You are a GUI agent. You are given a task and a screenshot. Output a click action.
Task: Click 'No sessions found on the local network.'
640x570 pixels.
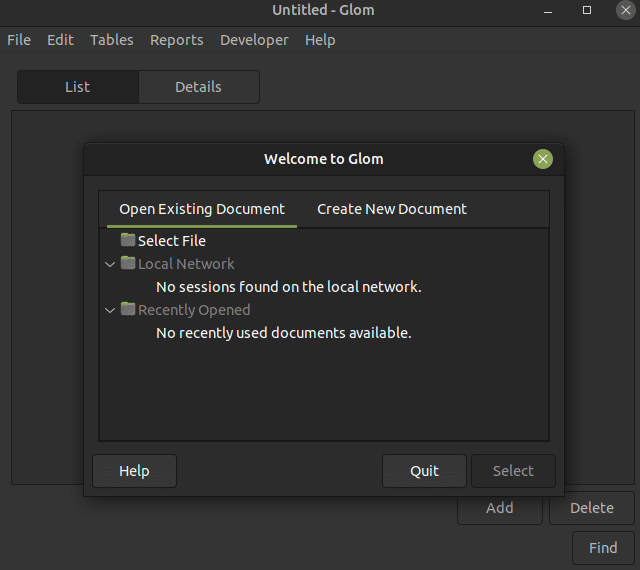tap(289, 287)
